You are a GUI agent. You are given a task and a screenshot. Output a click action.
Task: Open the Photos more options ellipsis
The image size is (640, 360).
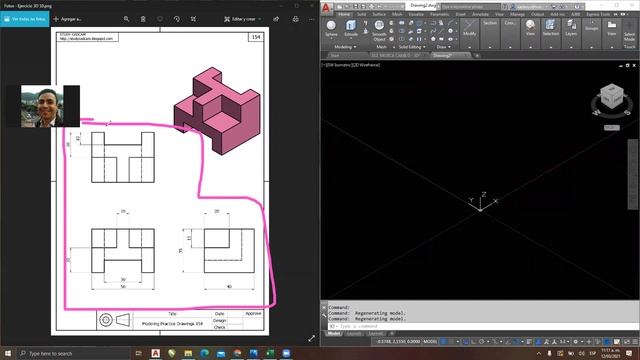point(311,19)
